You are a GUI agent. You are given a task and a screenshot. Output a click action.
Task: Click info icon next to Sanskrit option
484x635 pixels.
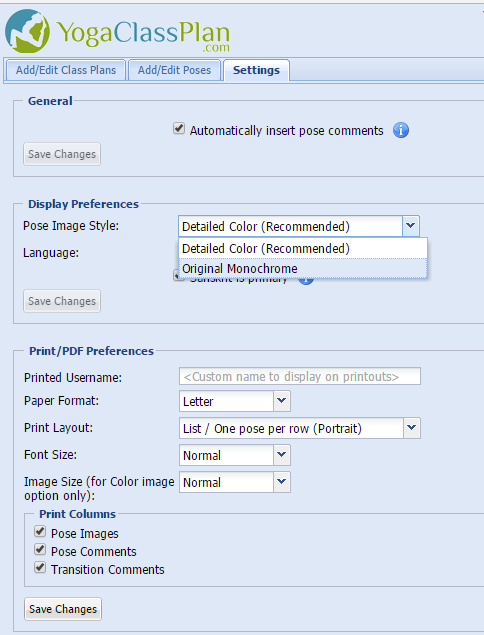click(x=306, y=280)
